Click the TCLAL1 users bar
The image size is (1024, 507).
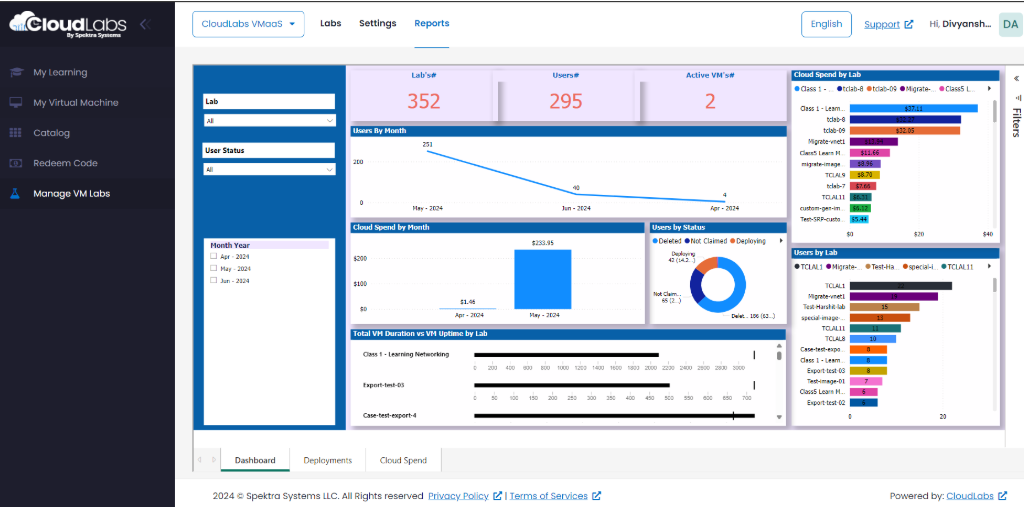point(901,286)
